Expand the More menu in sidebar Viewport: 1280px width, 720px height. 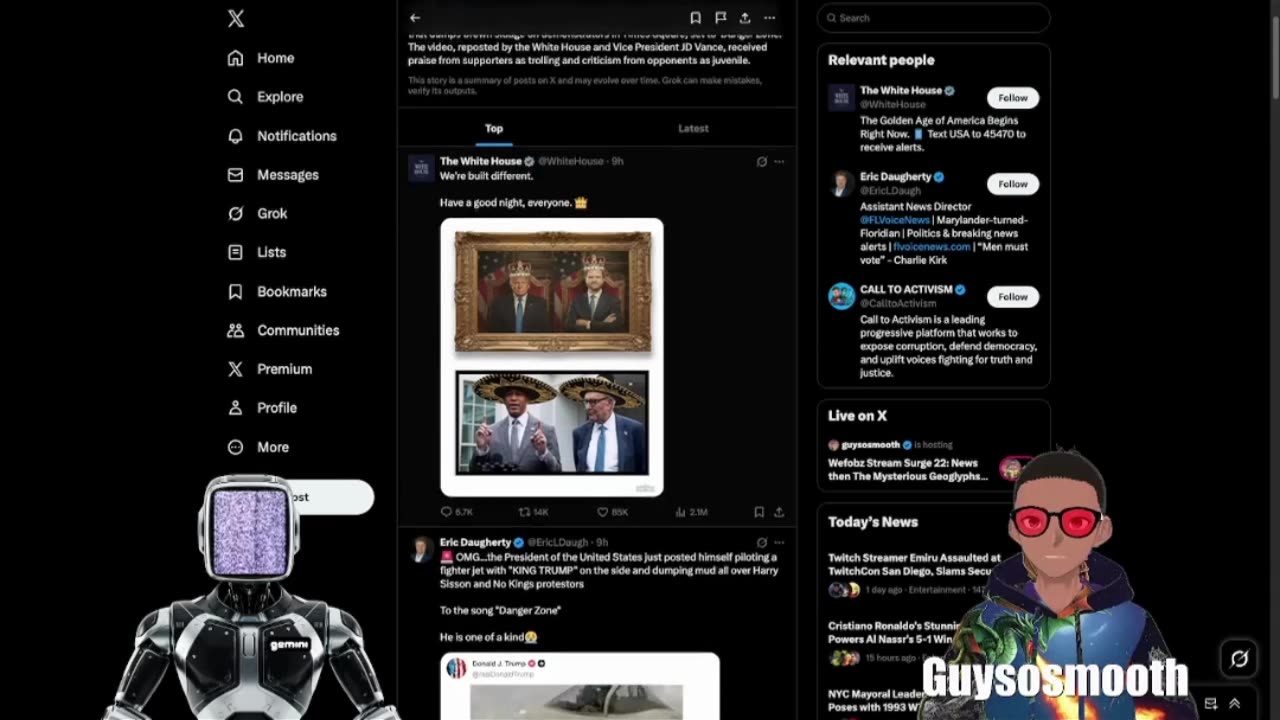pyautogui.click(x=259, y=447)
